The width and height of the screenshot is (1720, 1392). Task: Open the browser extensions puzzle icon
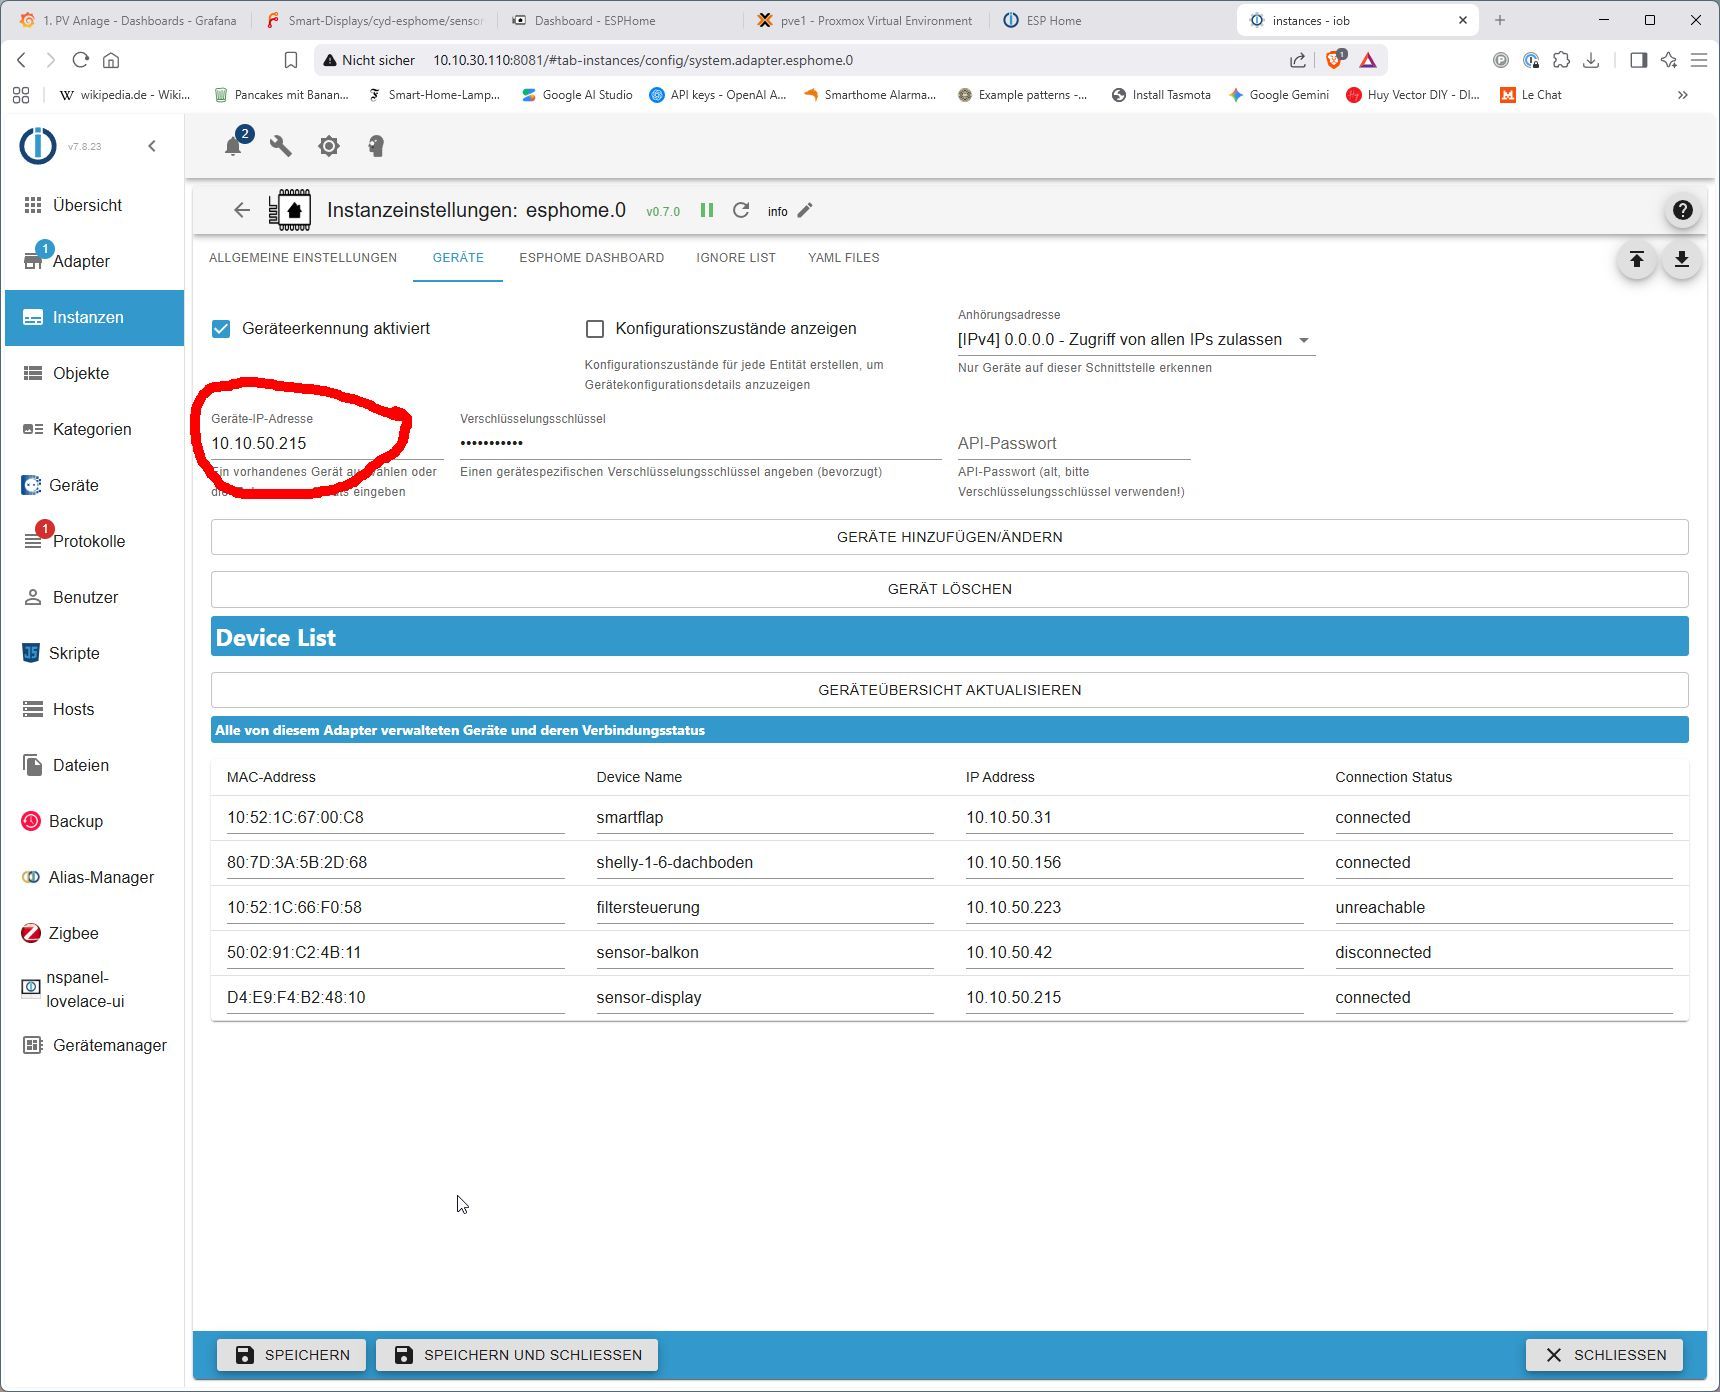coord(1561,60)
